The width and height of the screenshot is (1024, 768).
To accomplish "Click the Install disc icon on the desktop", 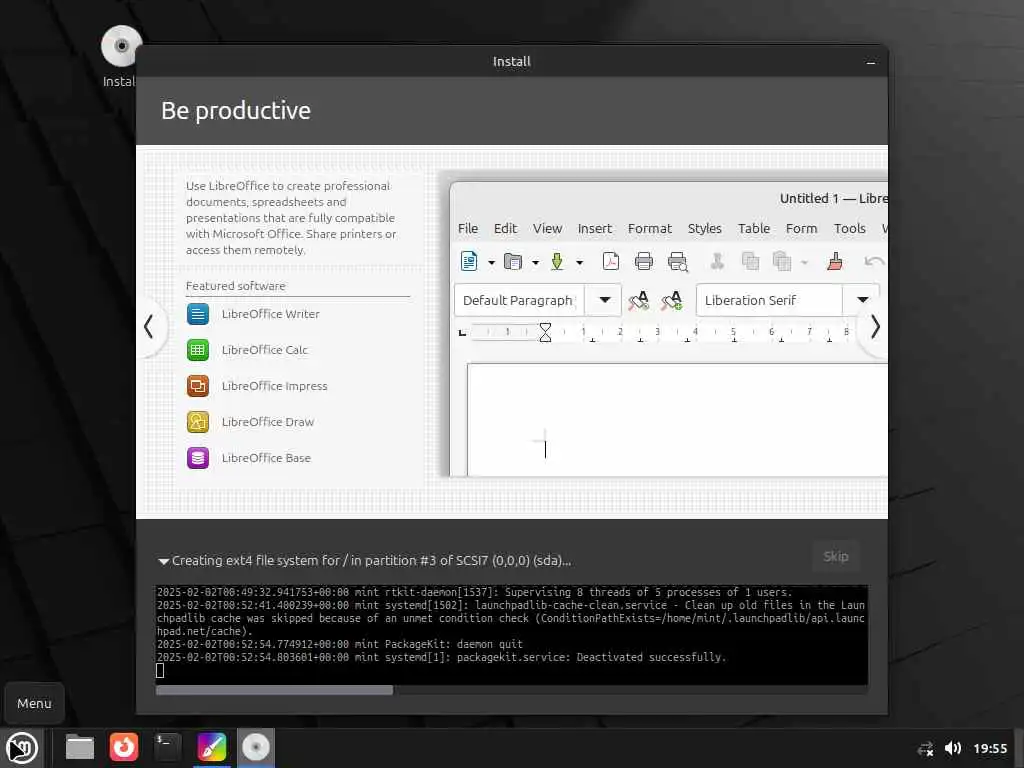I will click(x=121, y=46).
